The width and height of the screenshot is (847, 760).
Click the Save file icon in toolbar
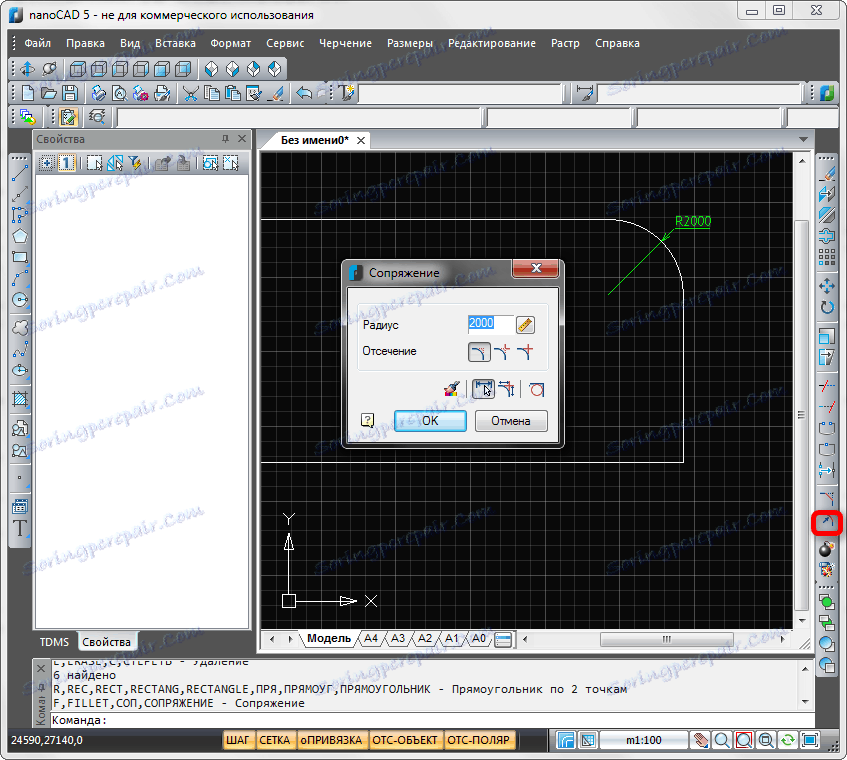pyautogui.click(x=71, y=93)
